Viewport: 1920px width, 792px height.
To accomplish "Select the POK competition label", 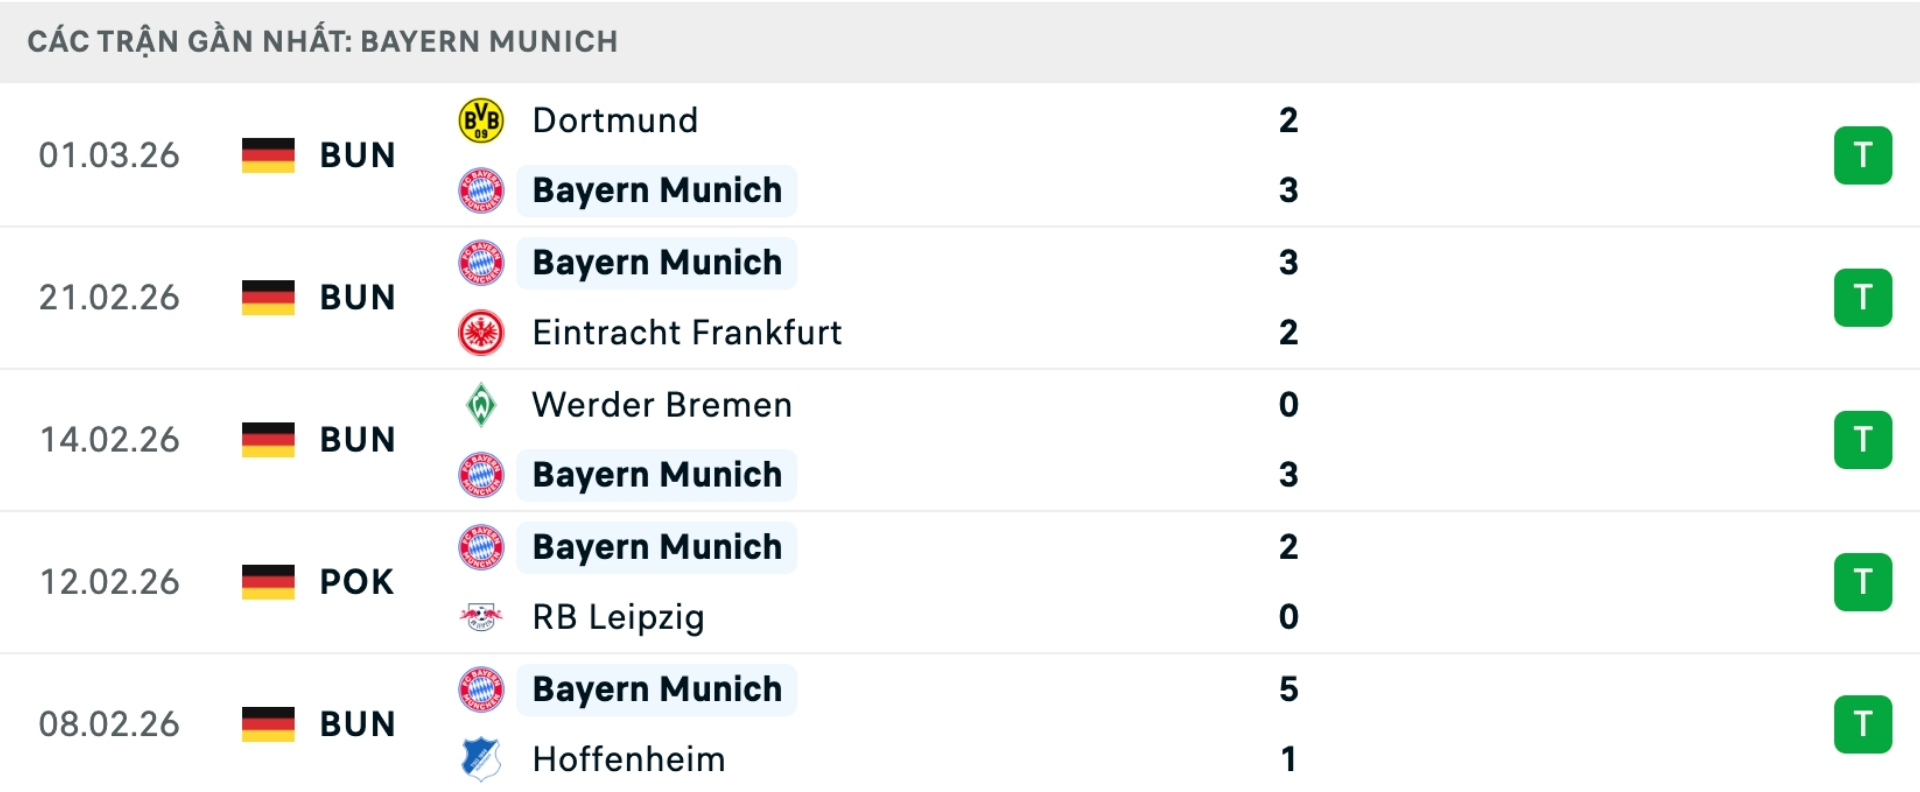I will (355, 581).
